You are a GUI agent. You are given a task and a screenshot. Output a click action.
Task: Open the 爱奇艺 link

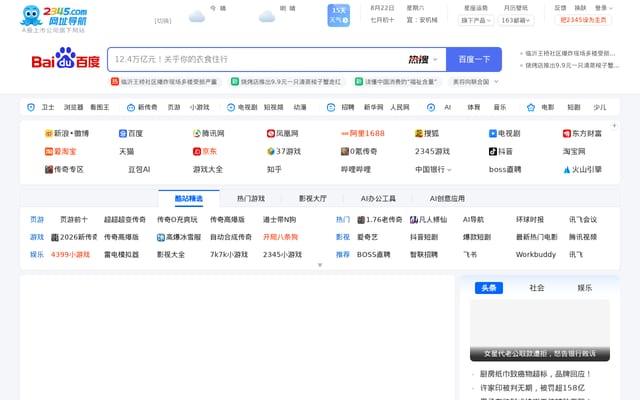click(367, 237)
